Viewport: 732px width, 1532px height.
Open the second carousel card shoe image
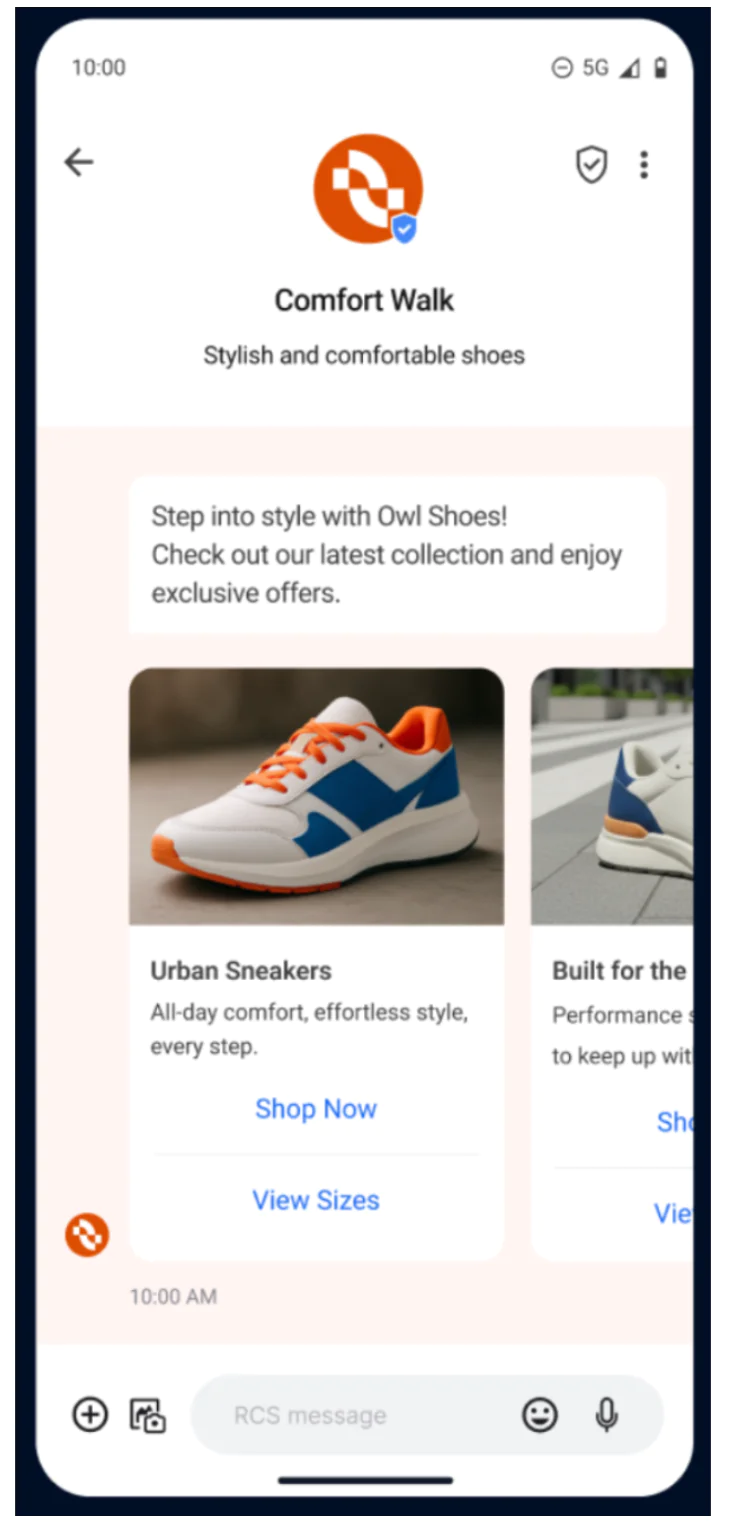(x=612, y=796)
